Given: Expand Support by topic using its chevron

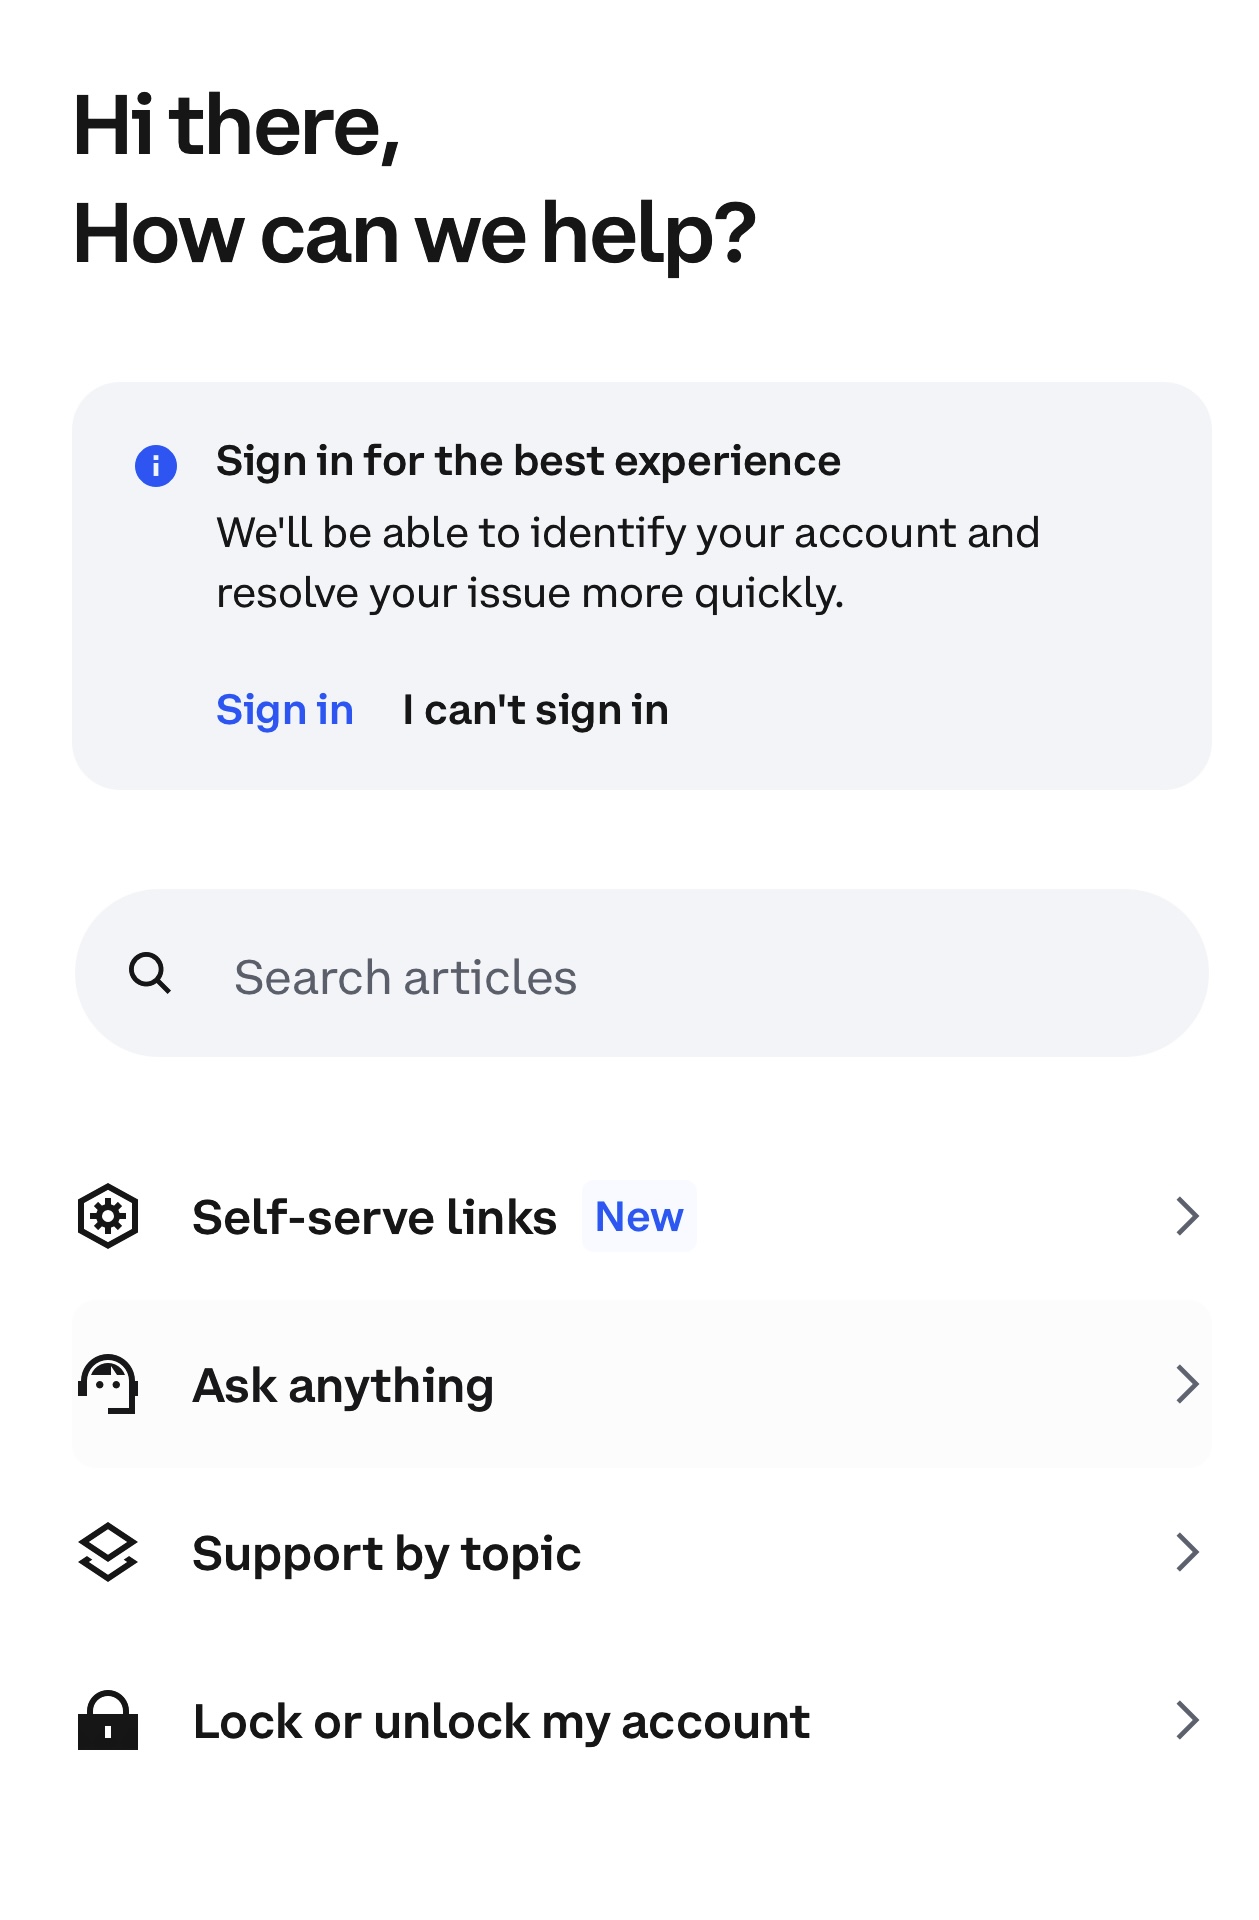Looking at the screenshot, I should pyautogui.click(x=1187, y=1552).
